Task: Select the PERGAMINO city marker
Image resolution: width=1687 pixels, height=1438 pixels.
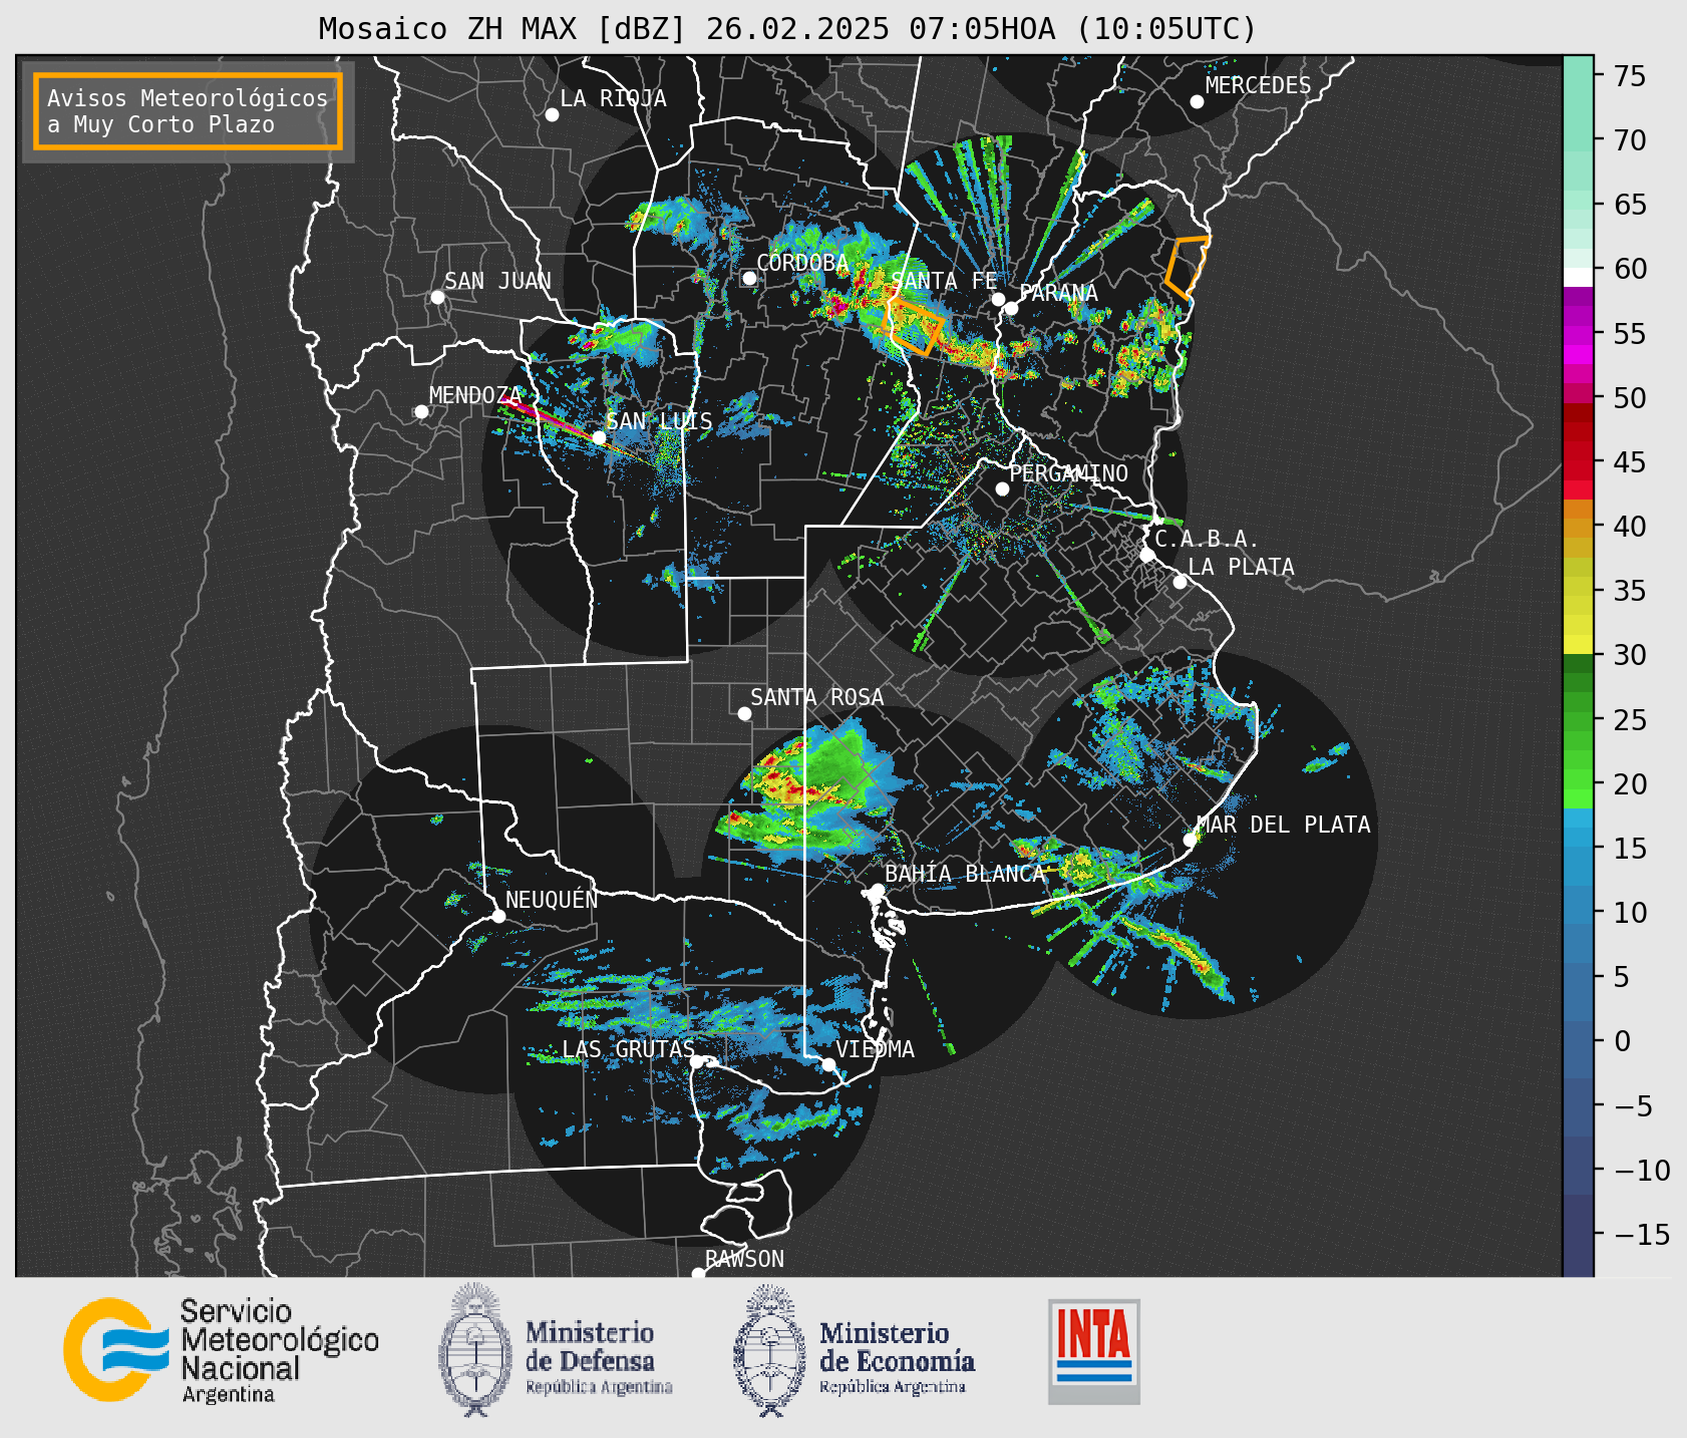Action: (1002, 489)
